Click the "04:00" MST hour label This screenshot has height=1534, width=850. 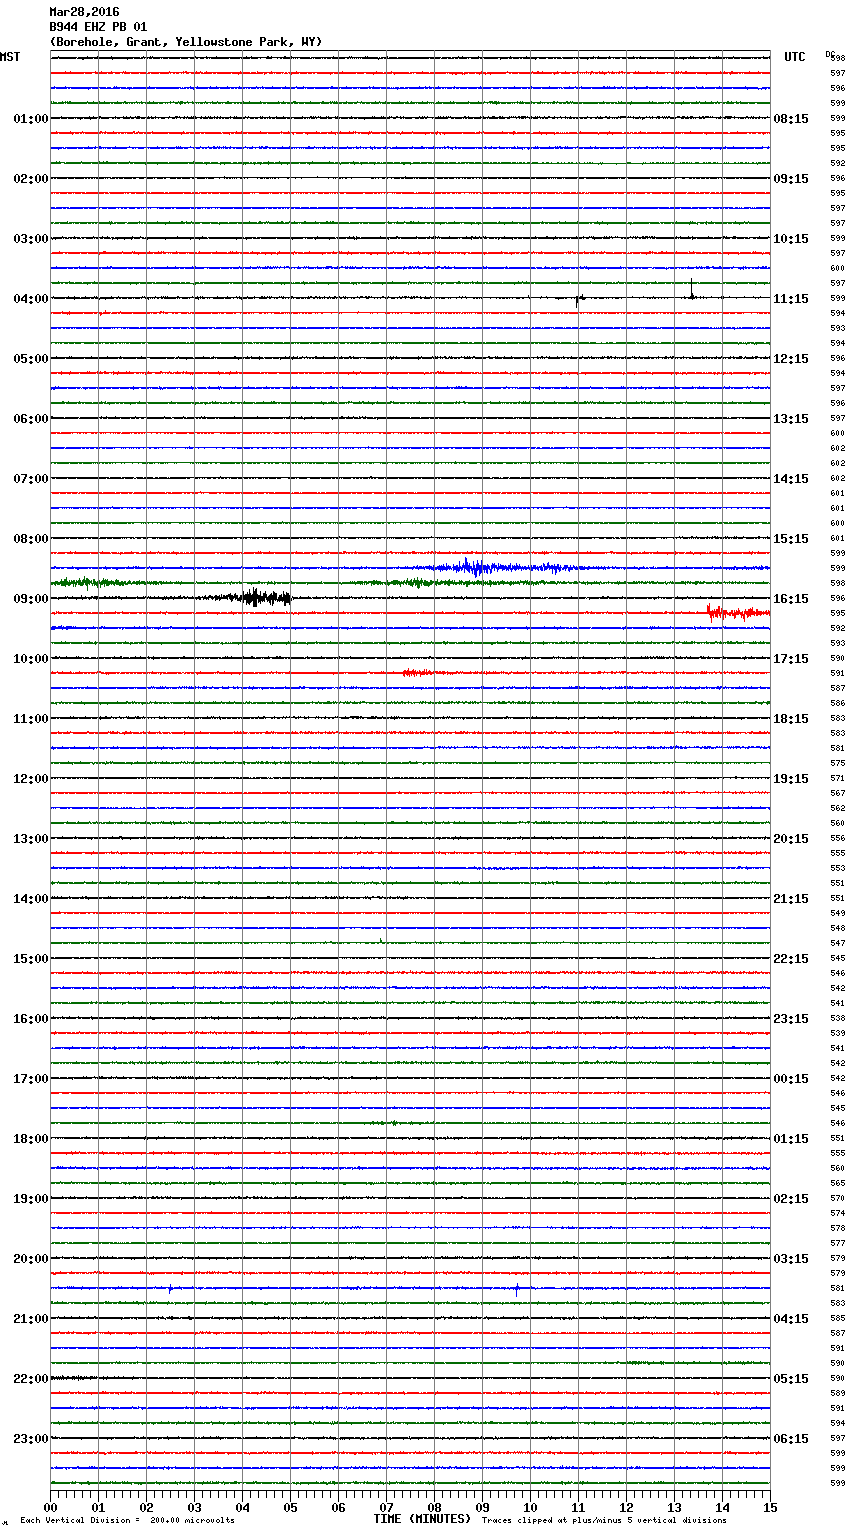(30, 299)
